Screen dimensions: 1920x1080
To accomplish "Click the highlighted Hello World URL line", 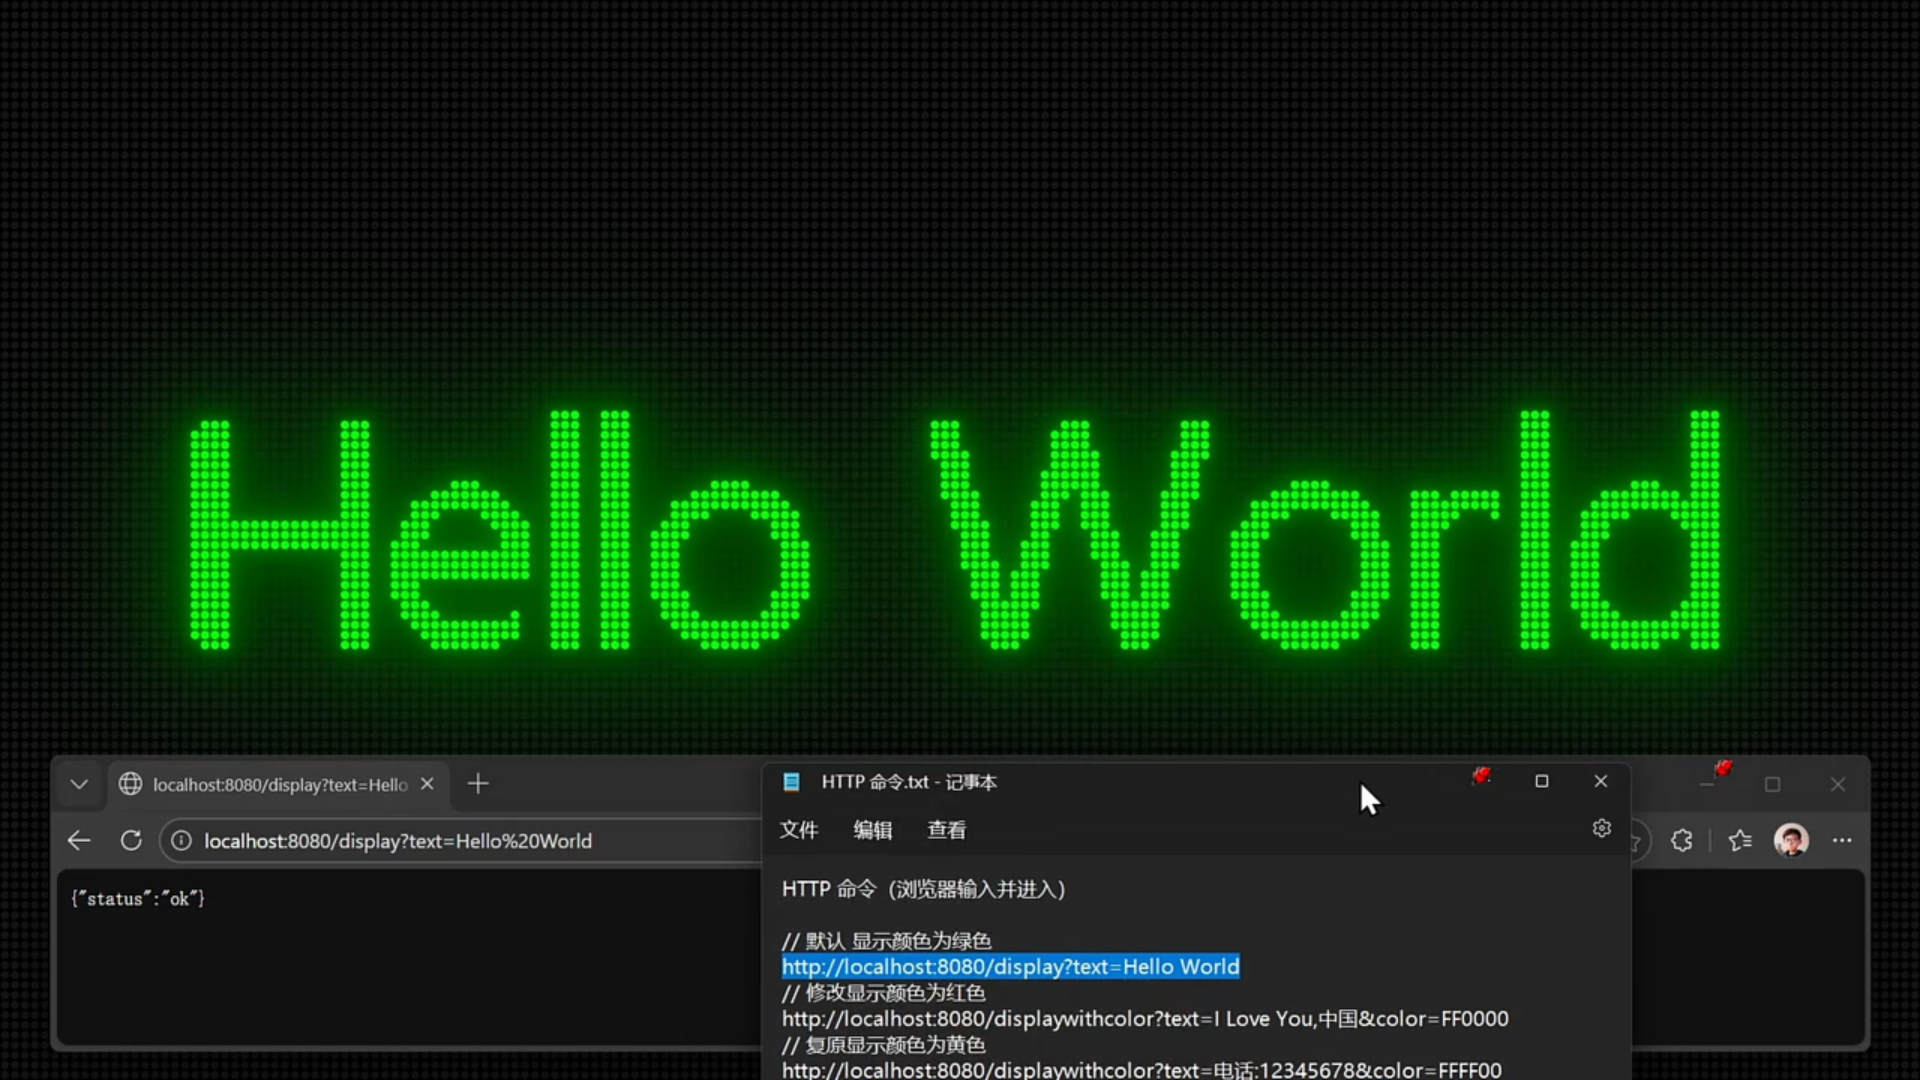I will (x=1010, y=967).
